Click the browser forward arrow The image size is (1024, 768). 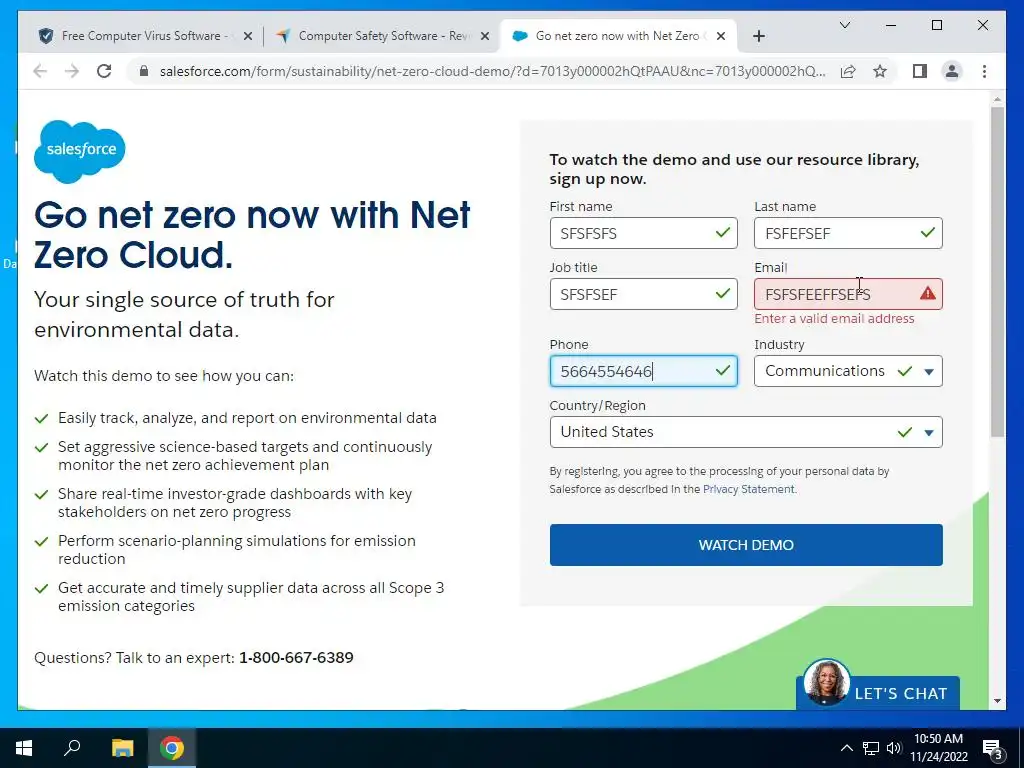pos(72,71)
